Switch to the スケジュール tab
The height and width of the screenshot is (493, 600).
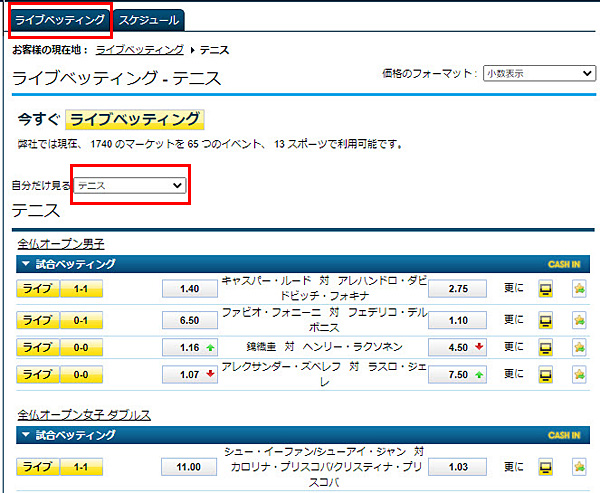pyautogui.click(x=149, y=20)
